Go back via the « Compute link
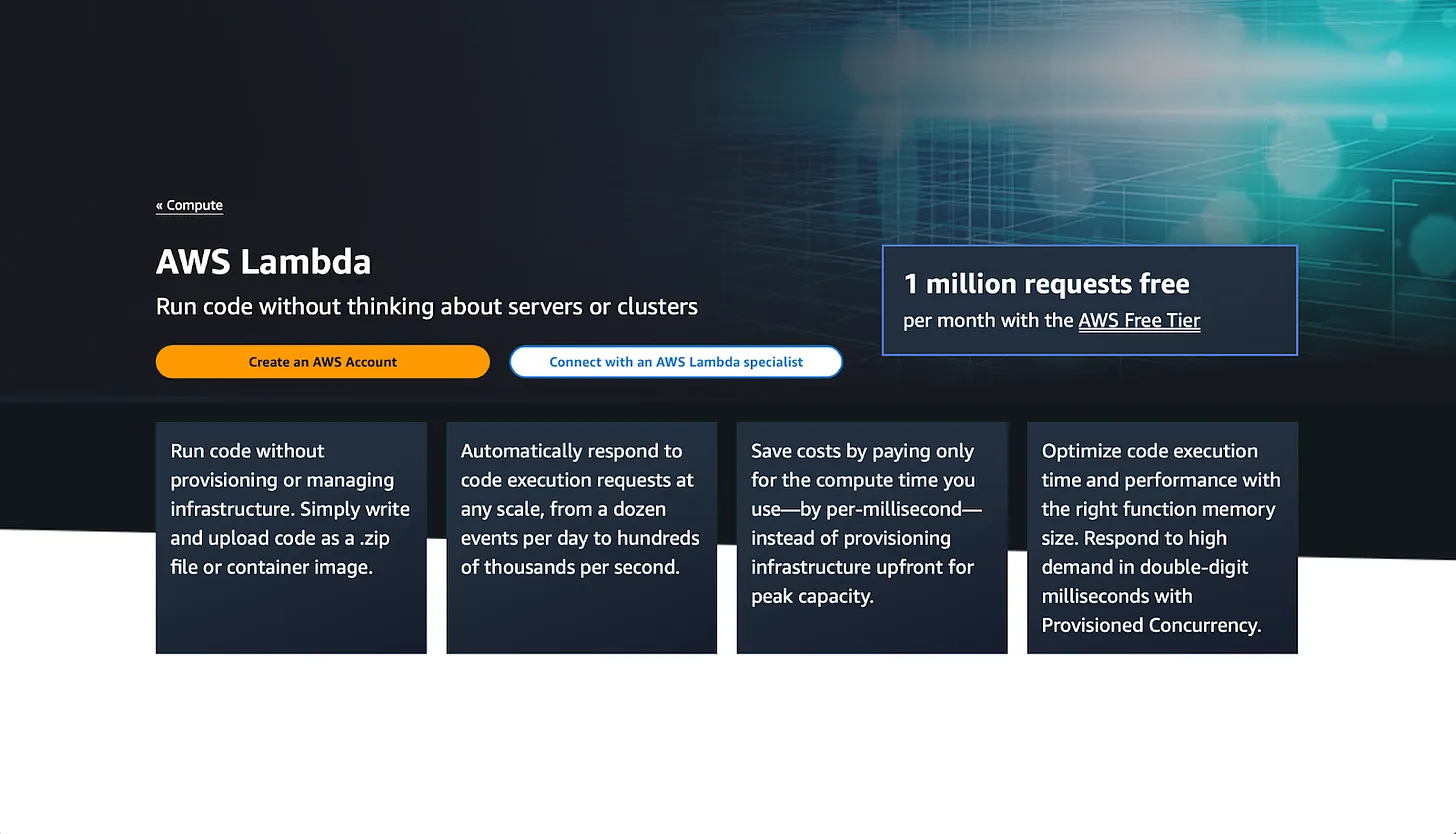The height and width of the screenshot is (834, 1456). click(189, 205)
